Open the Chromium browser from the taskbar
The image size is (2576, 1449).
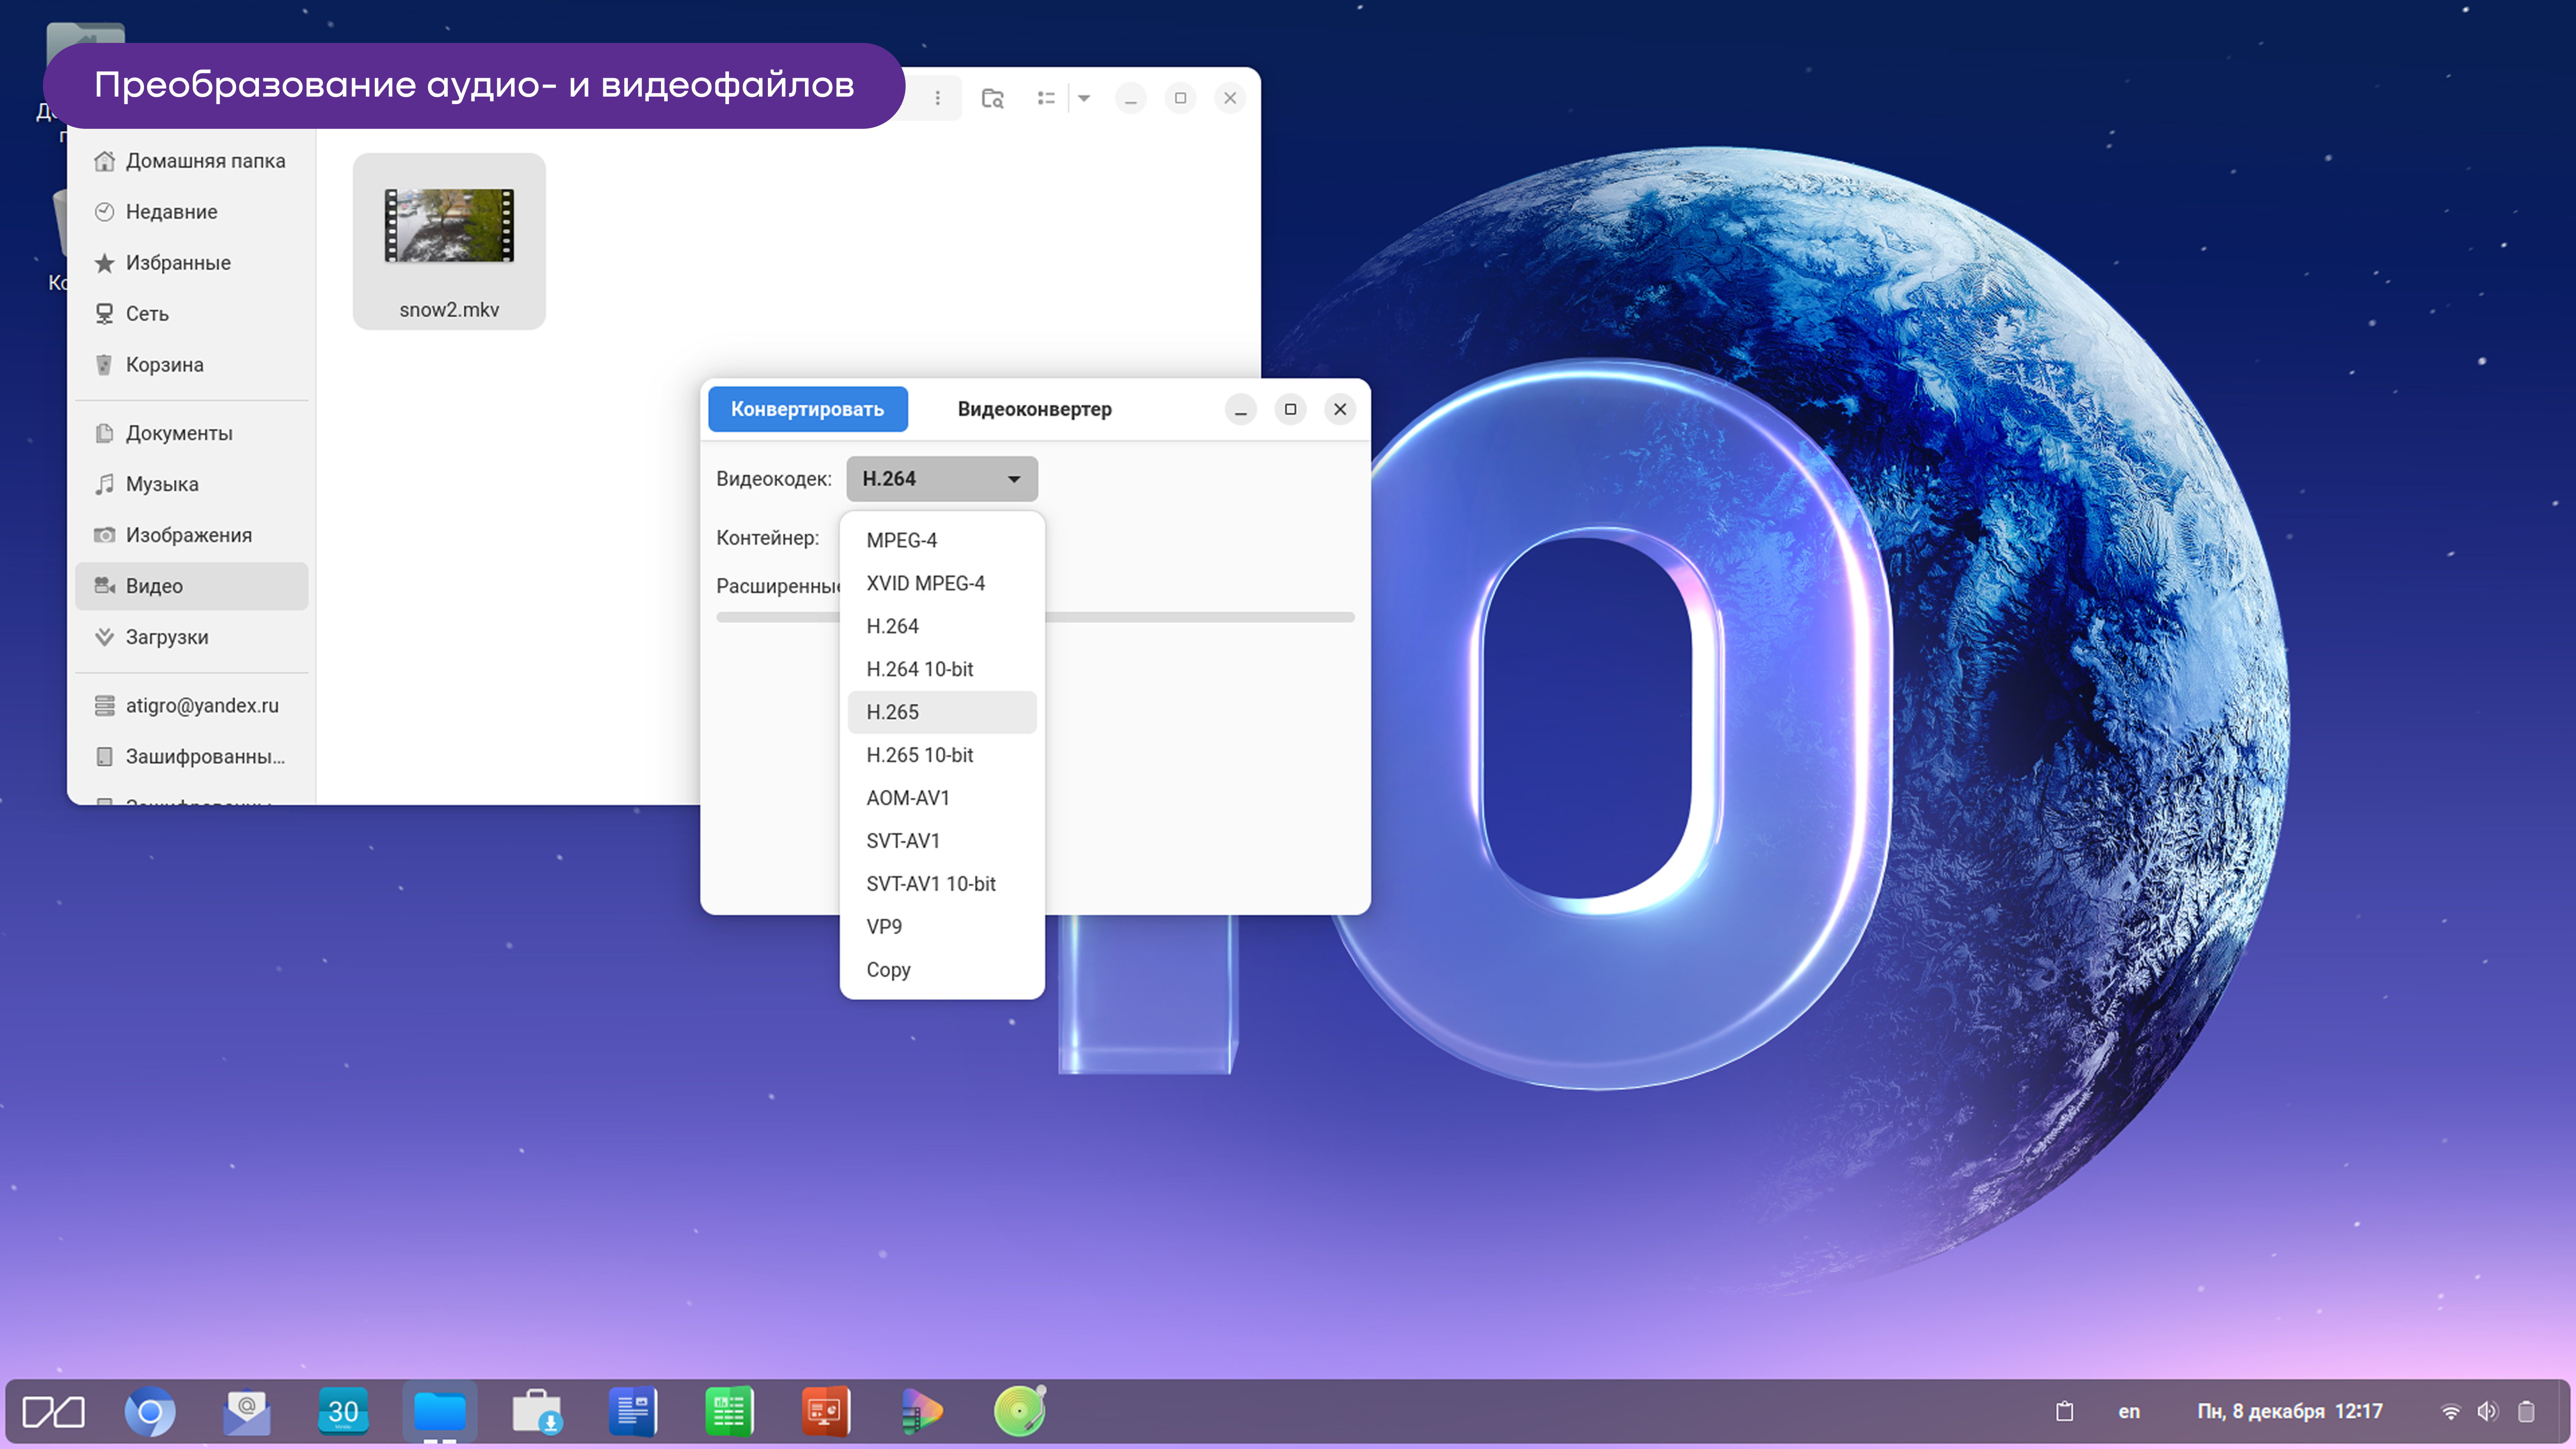[150, 1411]
